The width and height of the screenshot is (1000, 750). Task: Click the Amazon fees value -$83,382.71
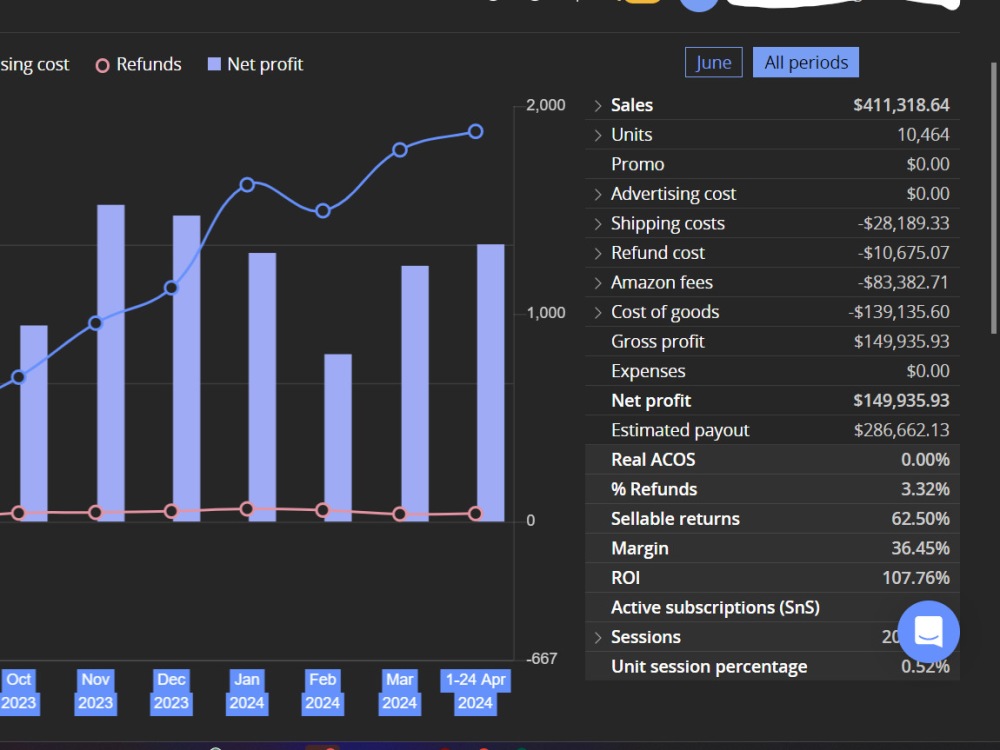tap(903, 283)
